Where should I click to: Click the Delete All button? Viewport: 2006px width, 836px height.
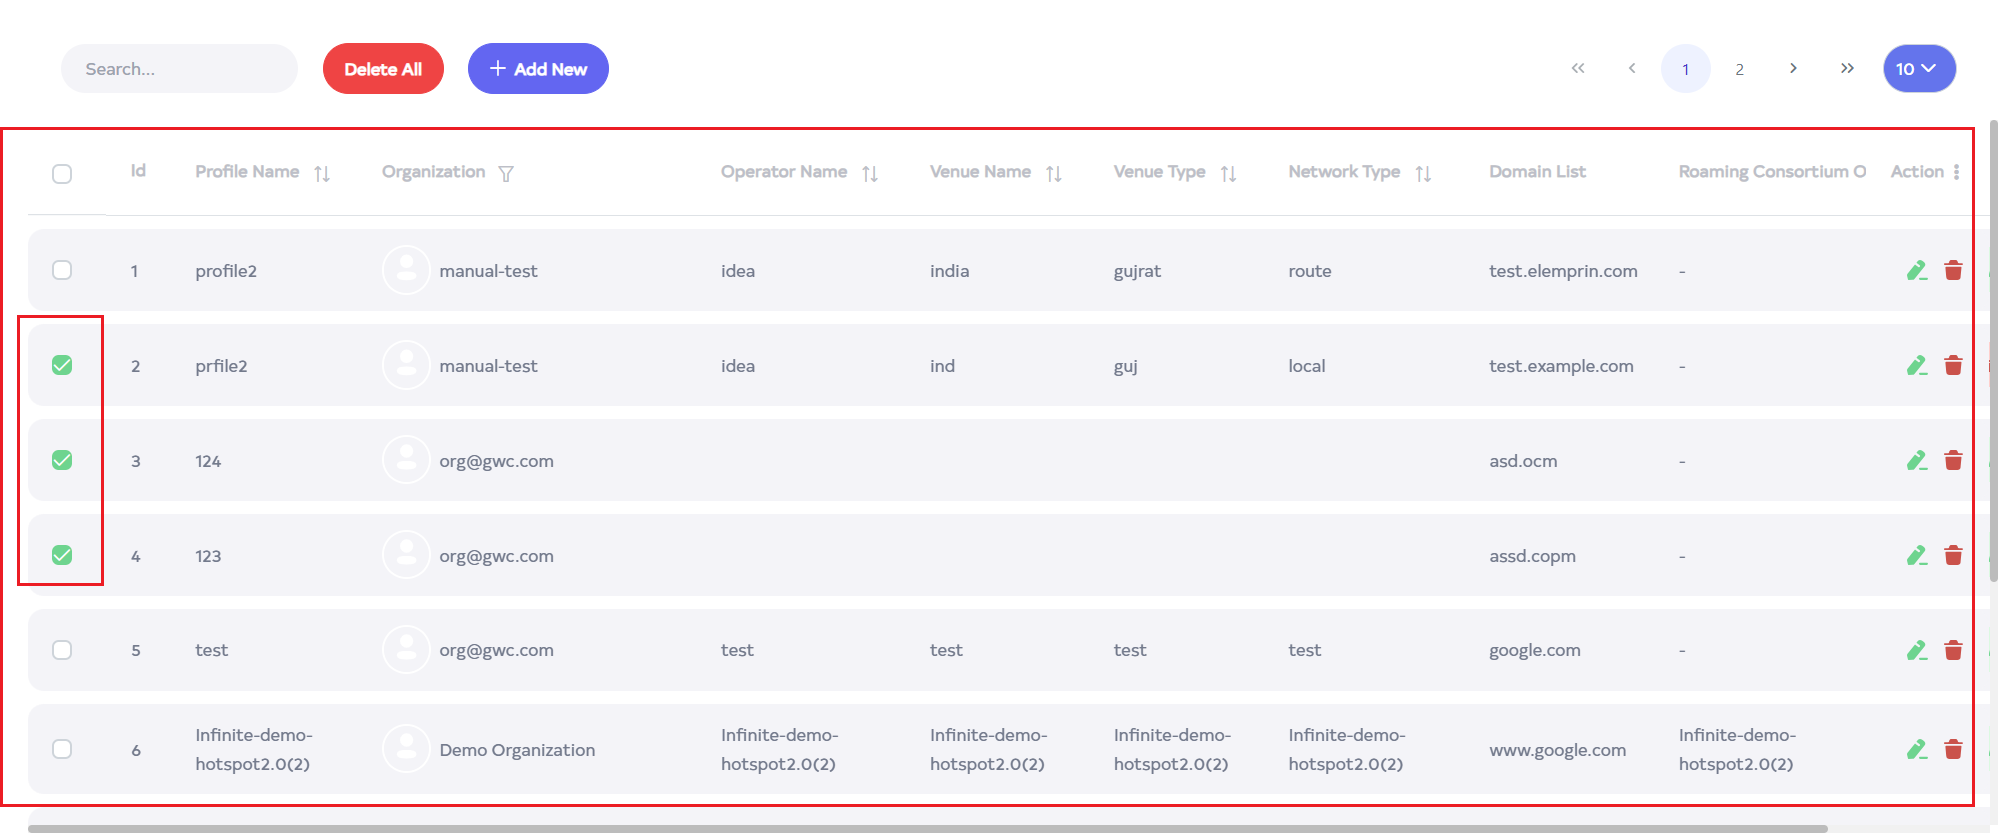pos(383,69)
